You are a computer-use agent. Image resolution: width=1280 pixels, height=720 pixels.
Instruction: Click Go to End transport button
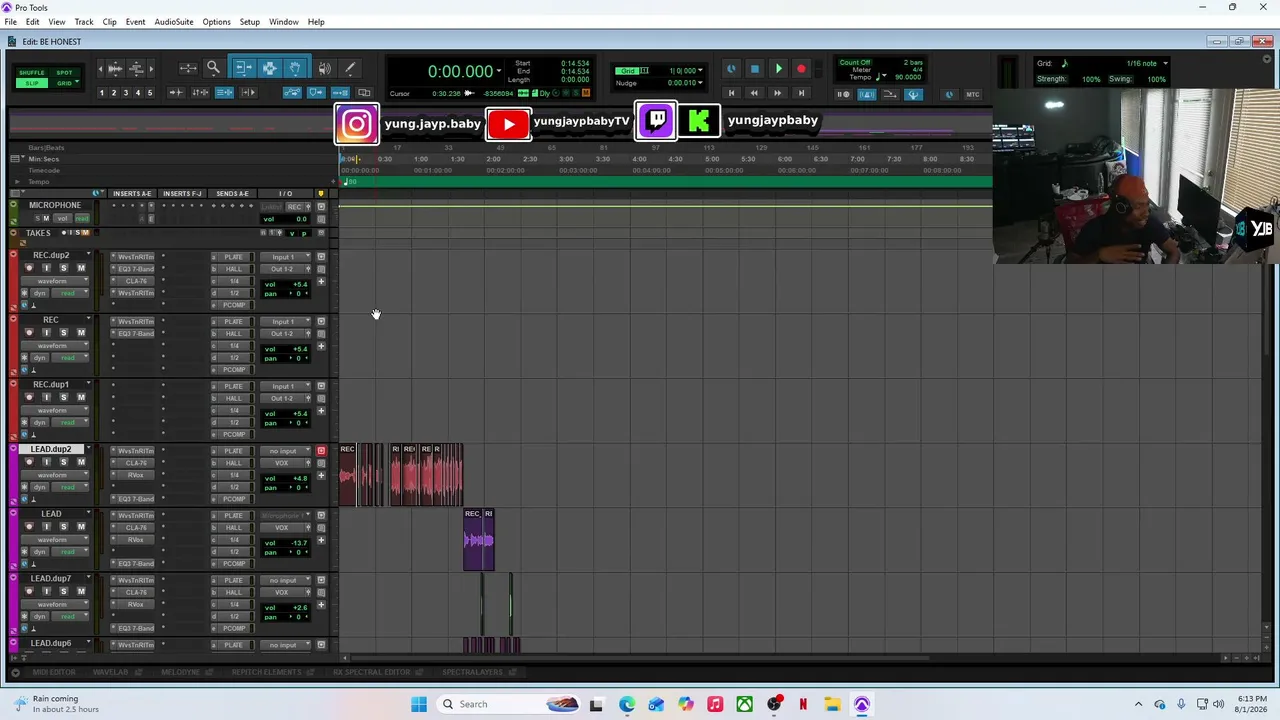[x=801, y=93]
